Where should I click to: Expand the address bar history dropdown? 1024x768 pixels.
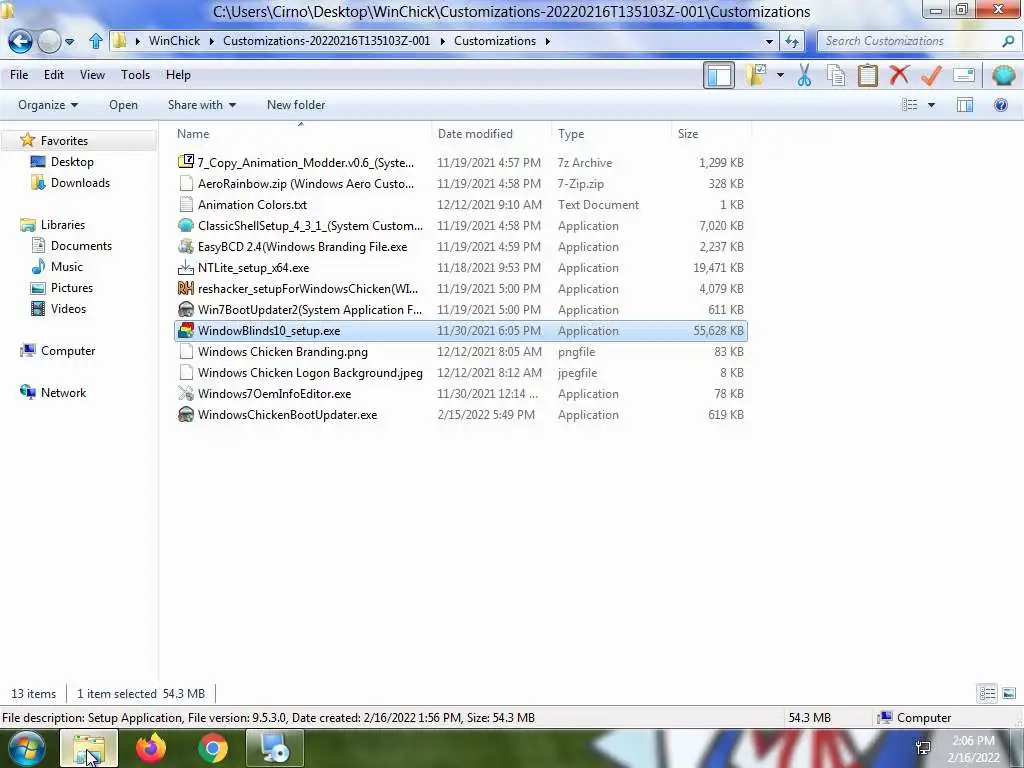pos(769,41)
